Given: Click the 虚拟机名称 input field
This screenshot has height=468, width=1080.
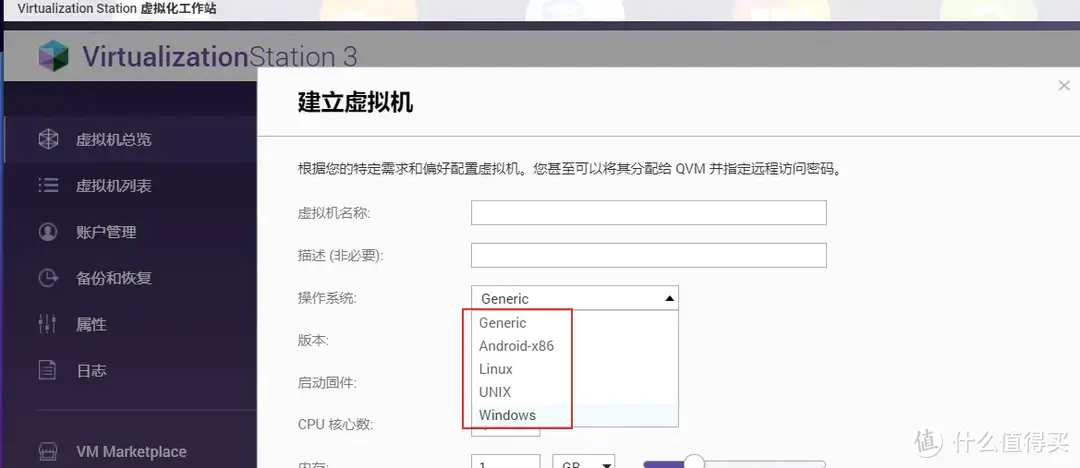Looking at the screenshot, I should pyautogui.click(x=649, y=213).
